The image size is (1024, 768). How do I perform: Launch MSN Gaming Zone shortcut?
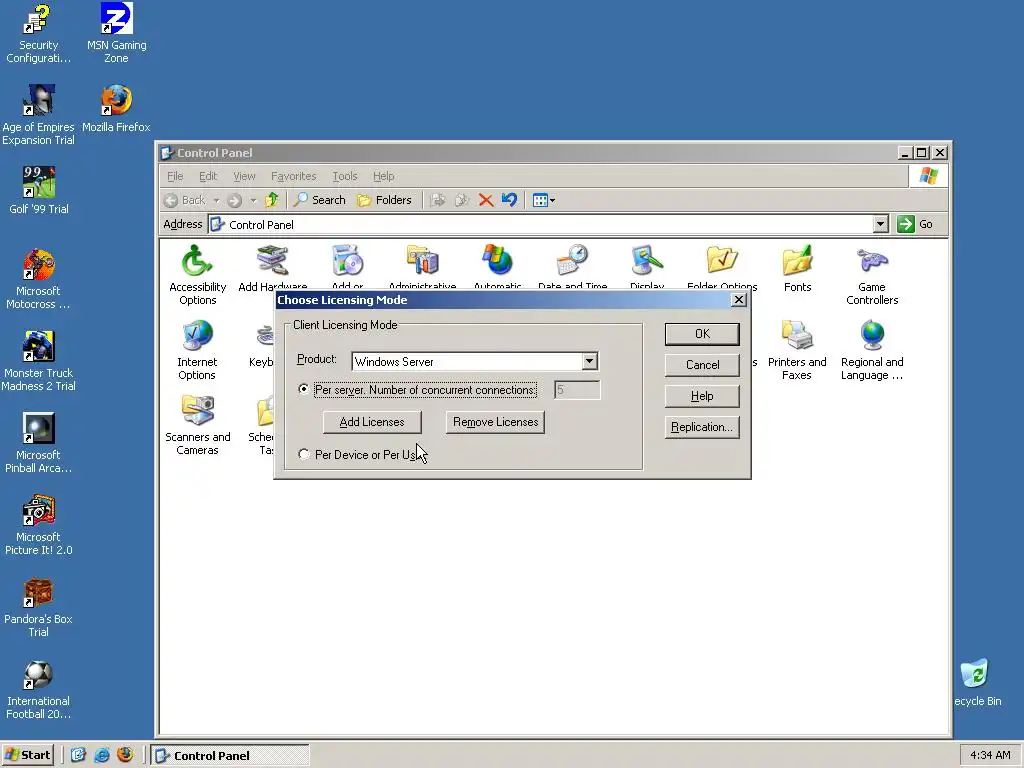[x=116, y=33]
